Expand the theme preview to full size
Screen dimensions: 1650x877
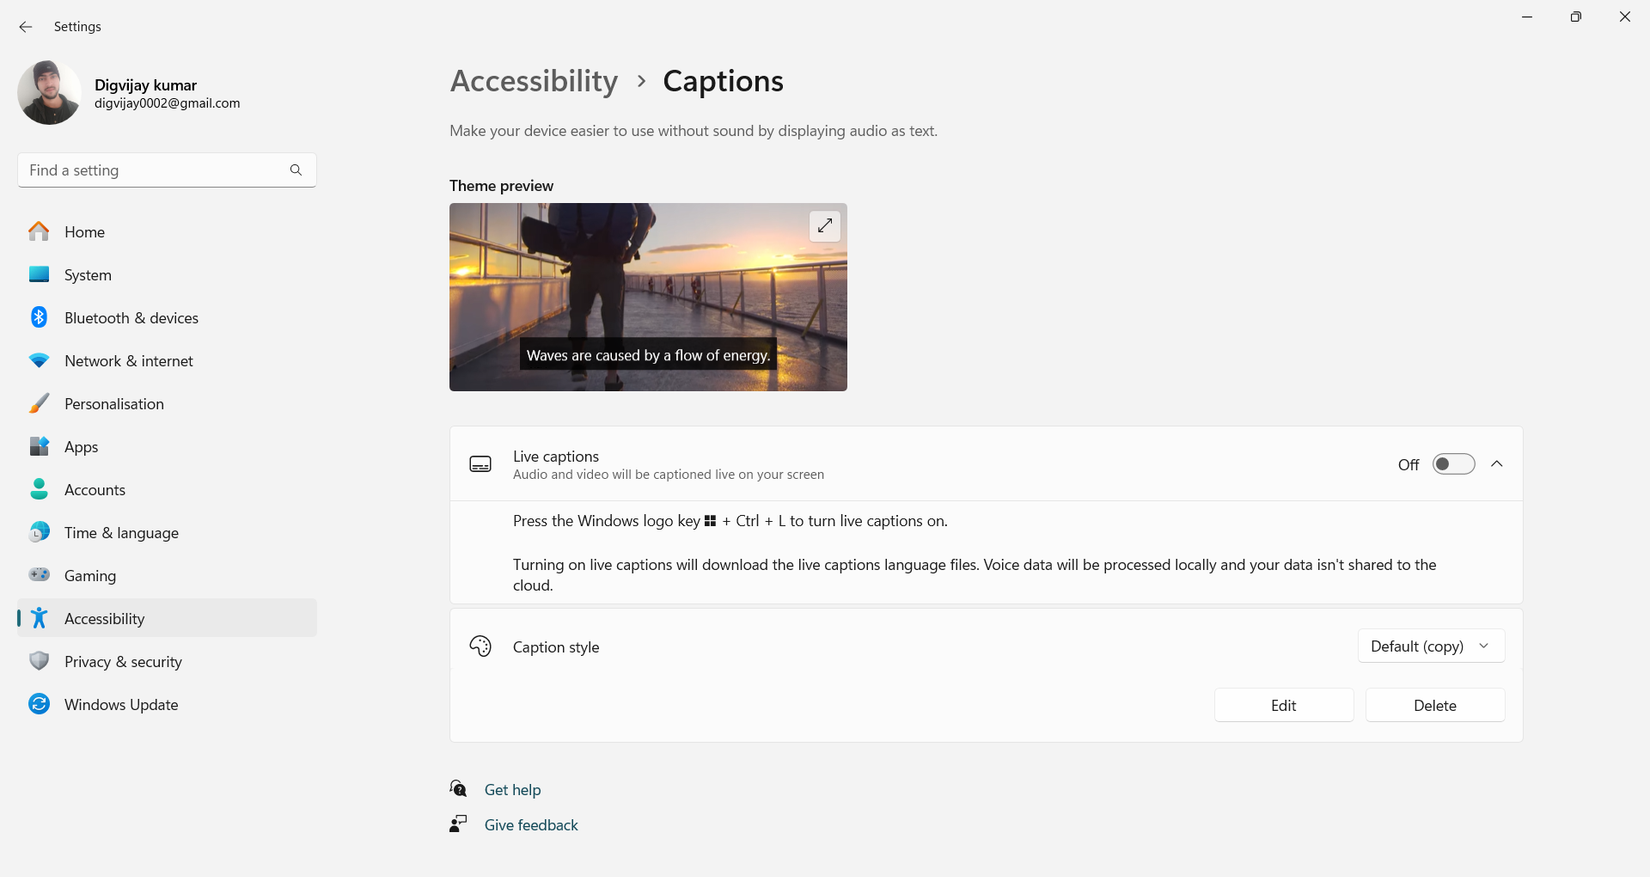(824, 226)
